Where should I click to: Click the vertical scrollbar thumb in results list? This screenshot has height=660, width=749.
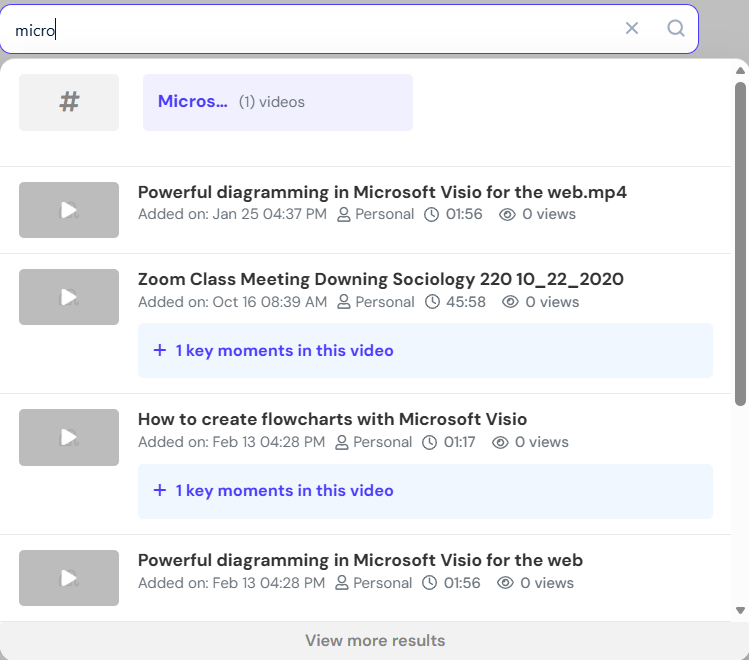(740, 244)
